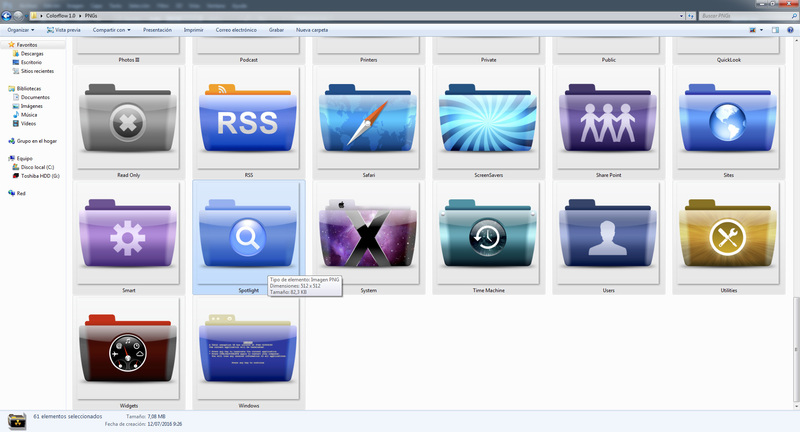
Task: Open Sitios recientes in the sidebar
Action: (x=33, y=71)
